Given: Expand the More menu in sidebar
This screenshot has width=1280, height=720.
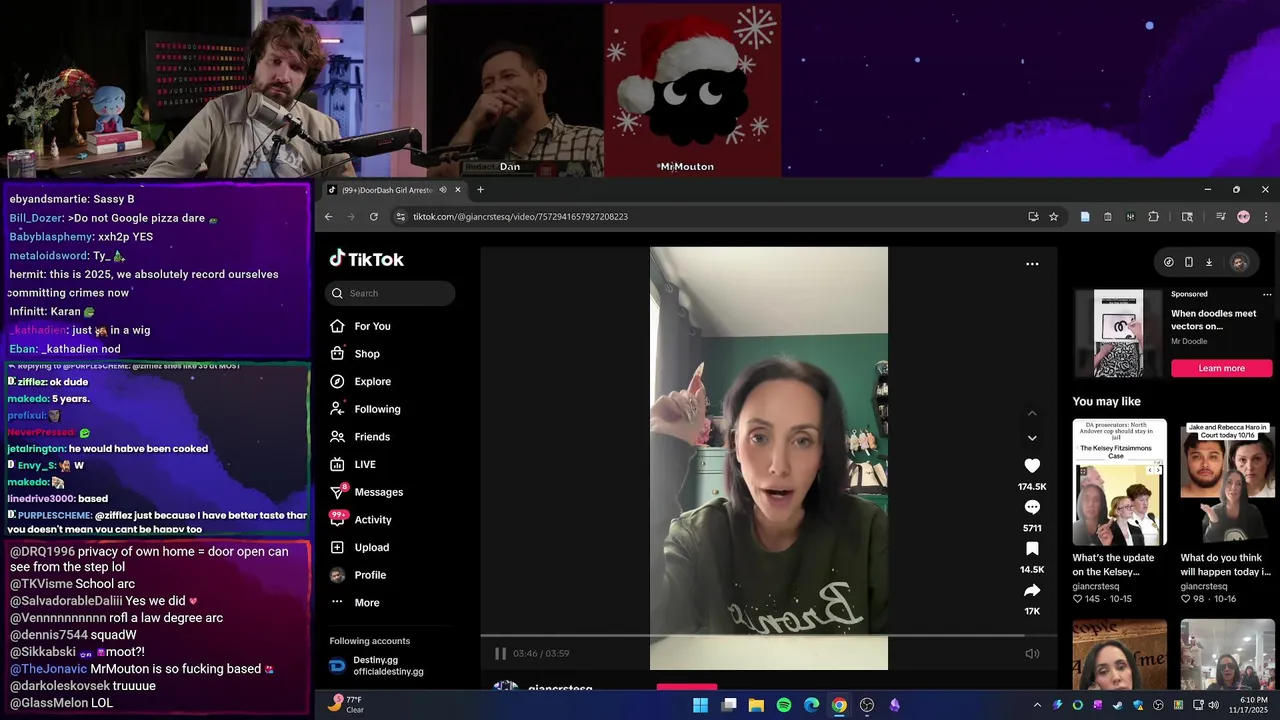Looking at the screenshot, I should tap(356, 603).
